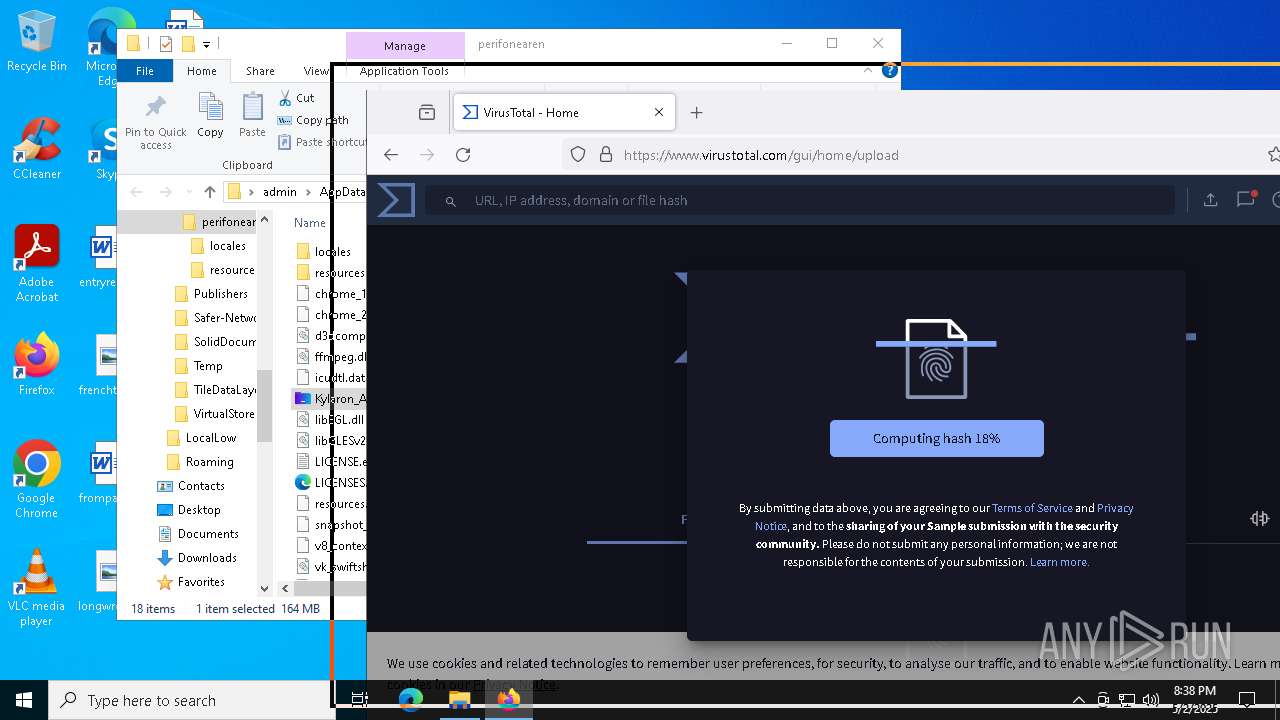Select LocalLow folder in navigation tree

[x=211, y=438]
